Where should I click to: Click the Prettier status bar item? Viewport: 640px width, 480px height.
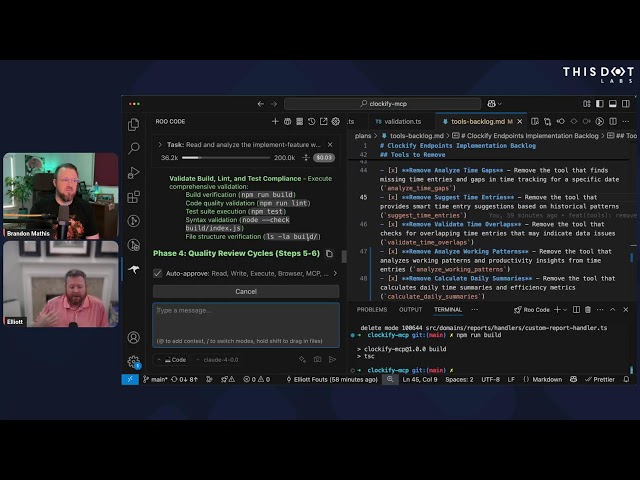click(x=600, y=380)
